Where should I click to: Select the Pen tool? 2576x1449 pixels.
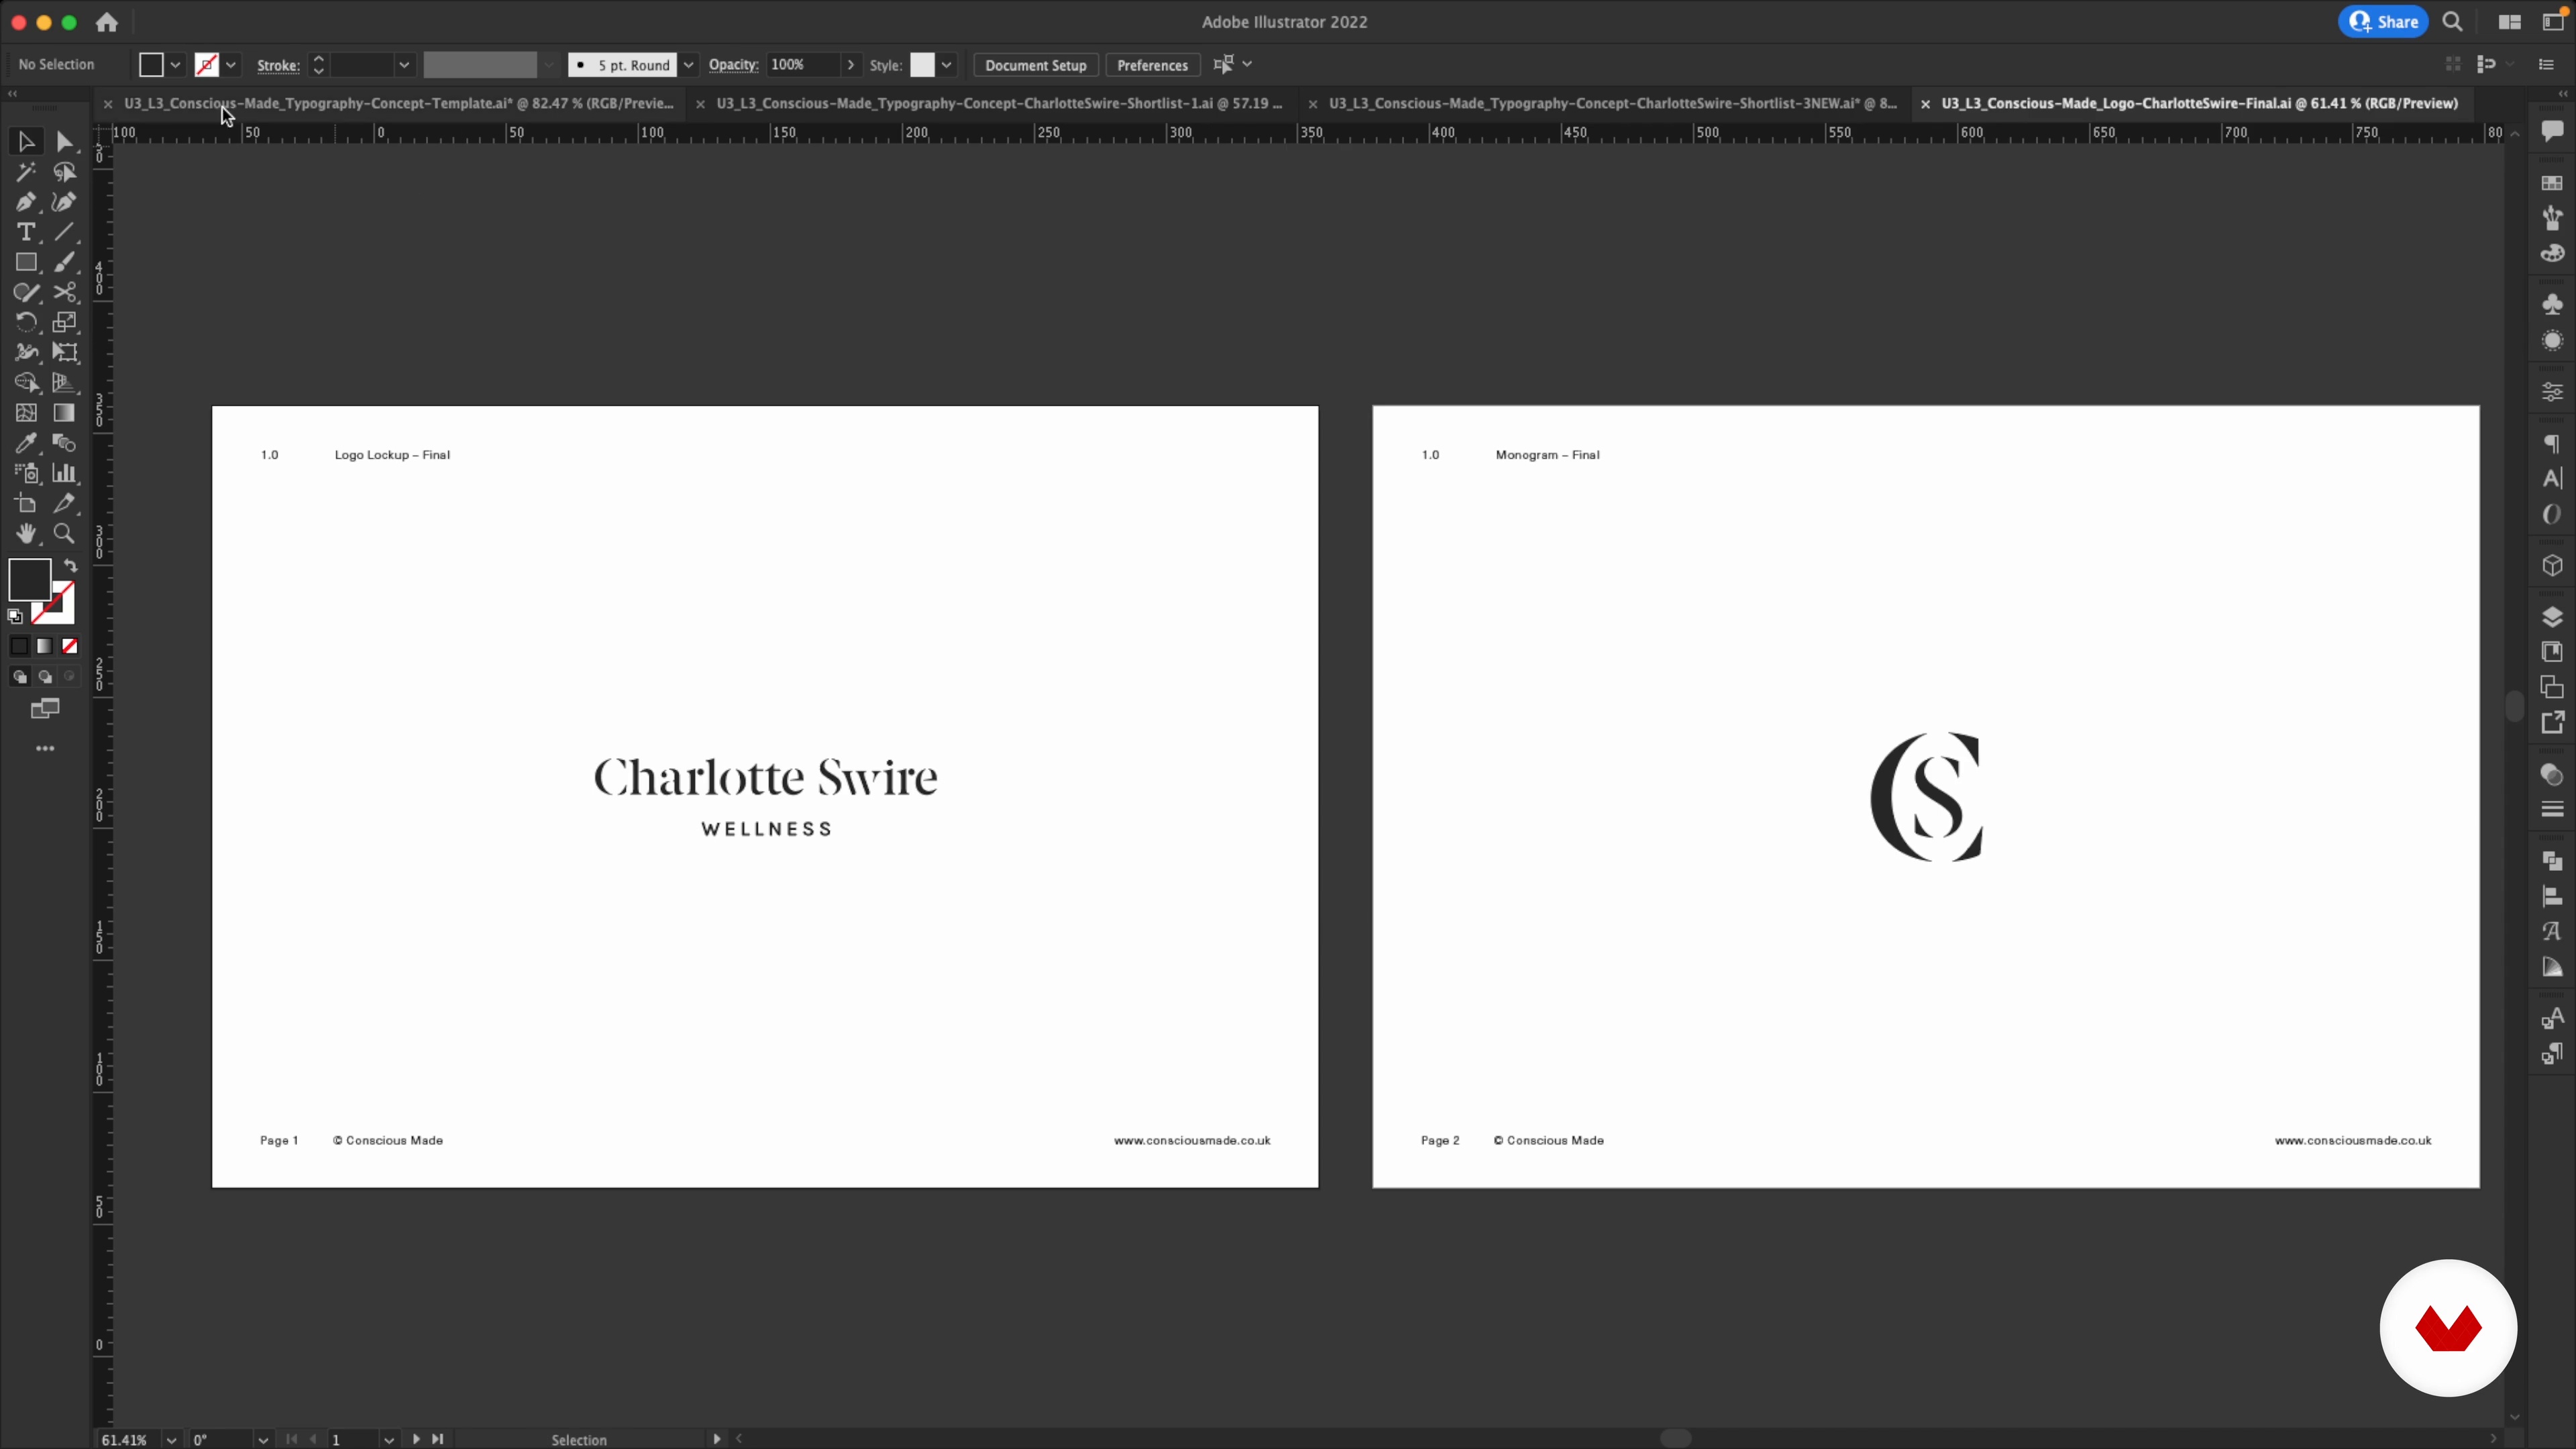(x=26, y=202)
